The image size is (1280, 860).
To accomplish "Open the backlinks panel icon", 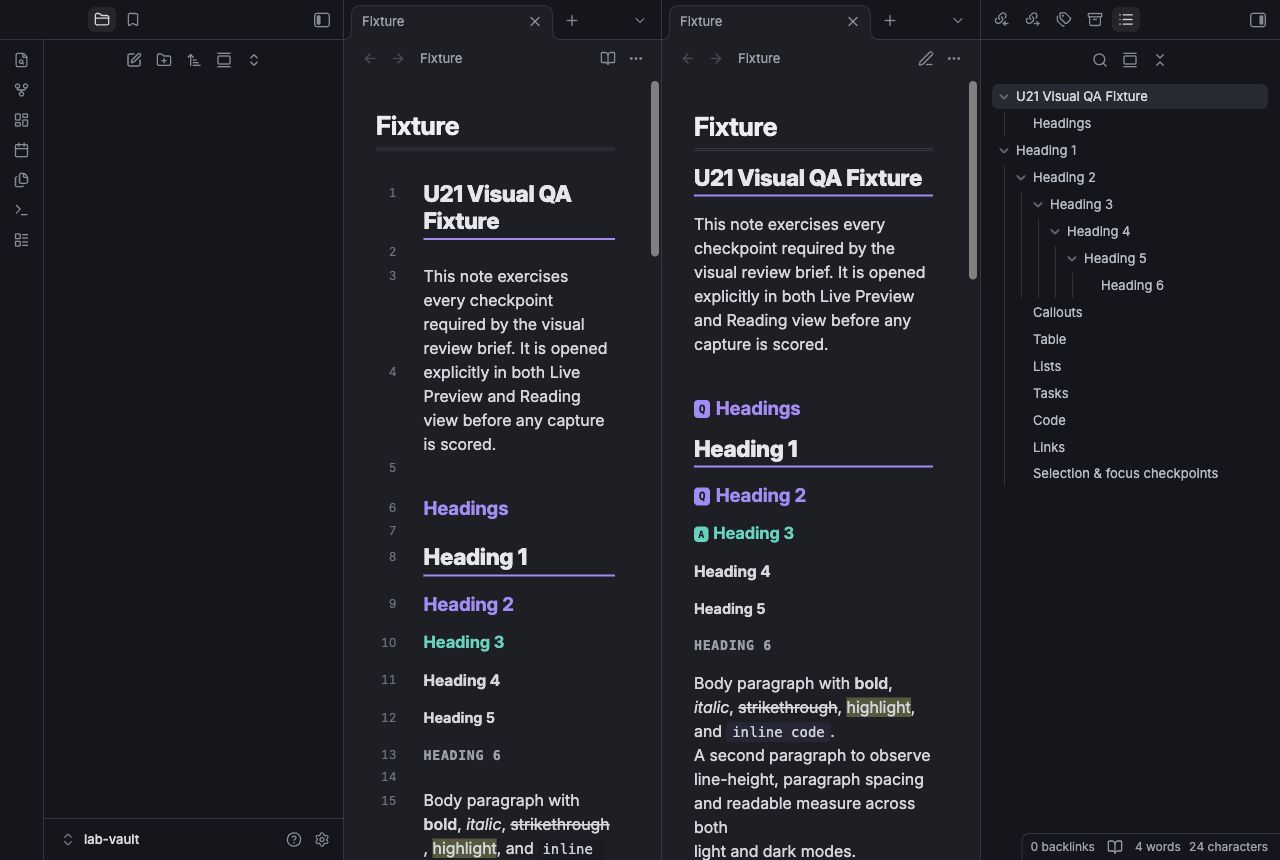I will point(1001,20).
